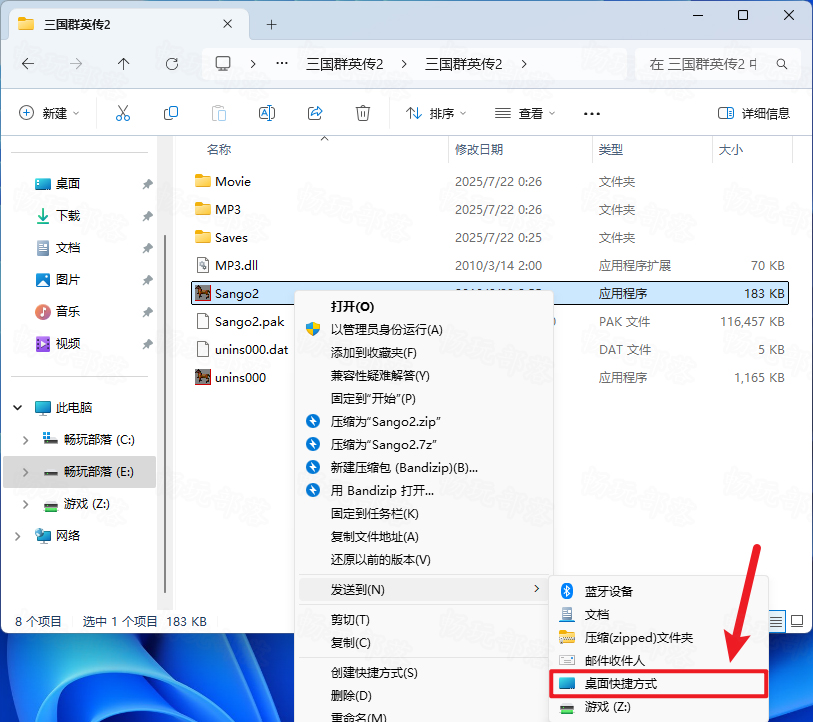
Task: Expand hidden breadcrumb path with ellipsis
Action: click(x=282, y=64)
